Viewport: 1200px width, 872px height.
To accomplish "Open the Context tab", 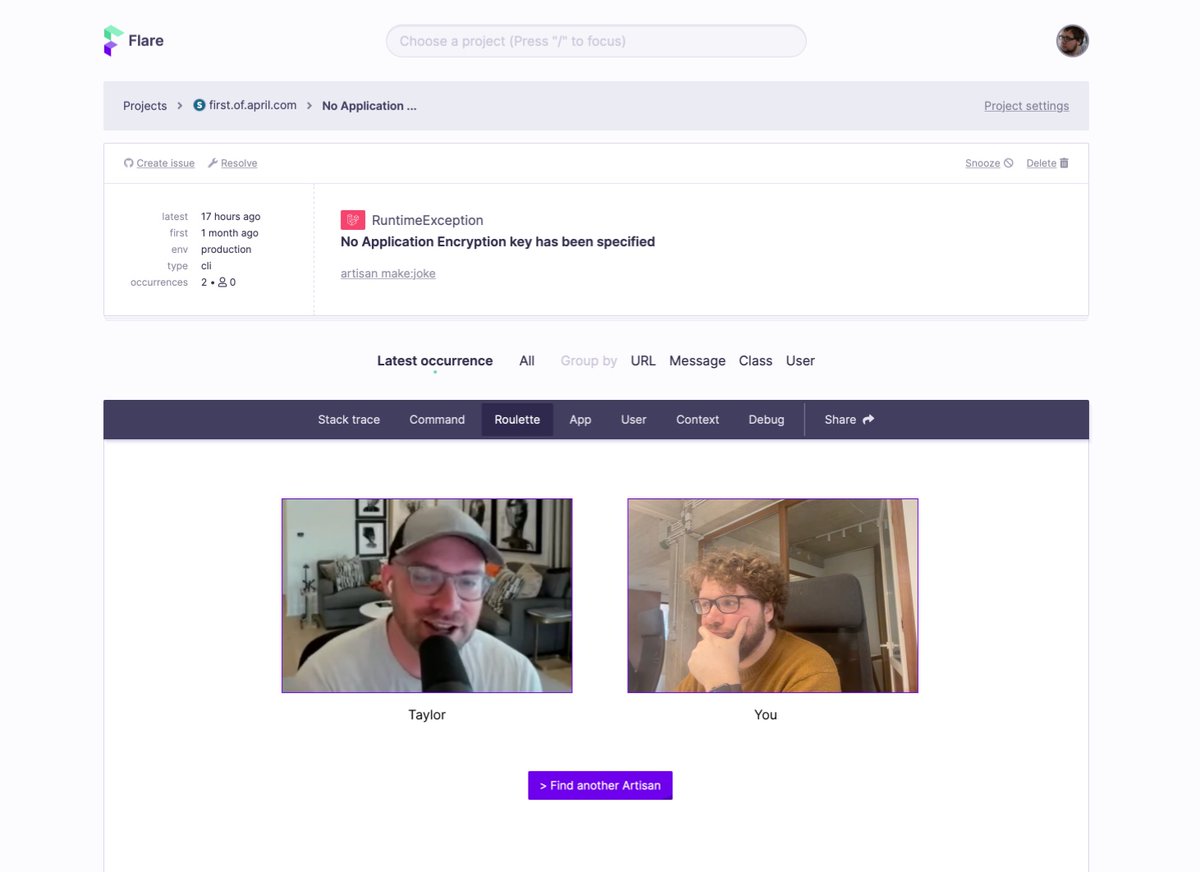I will pos(697,420).
